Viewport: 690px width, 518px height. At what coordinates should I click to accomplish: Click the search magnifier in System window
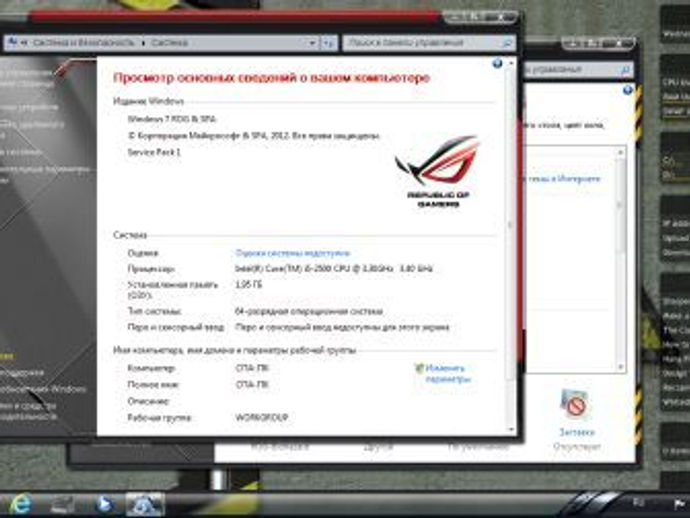507,43
